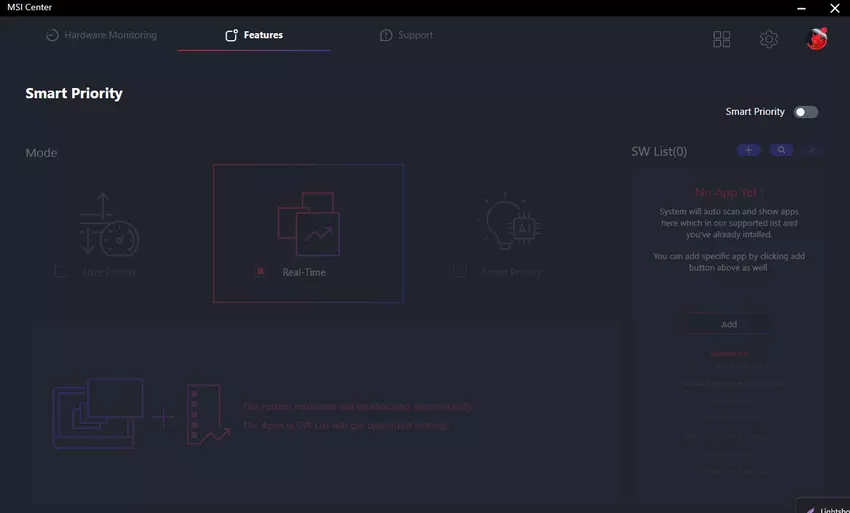Click the Real-Time mode label
The image size is (850, 513).
[x=304, y=272]
